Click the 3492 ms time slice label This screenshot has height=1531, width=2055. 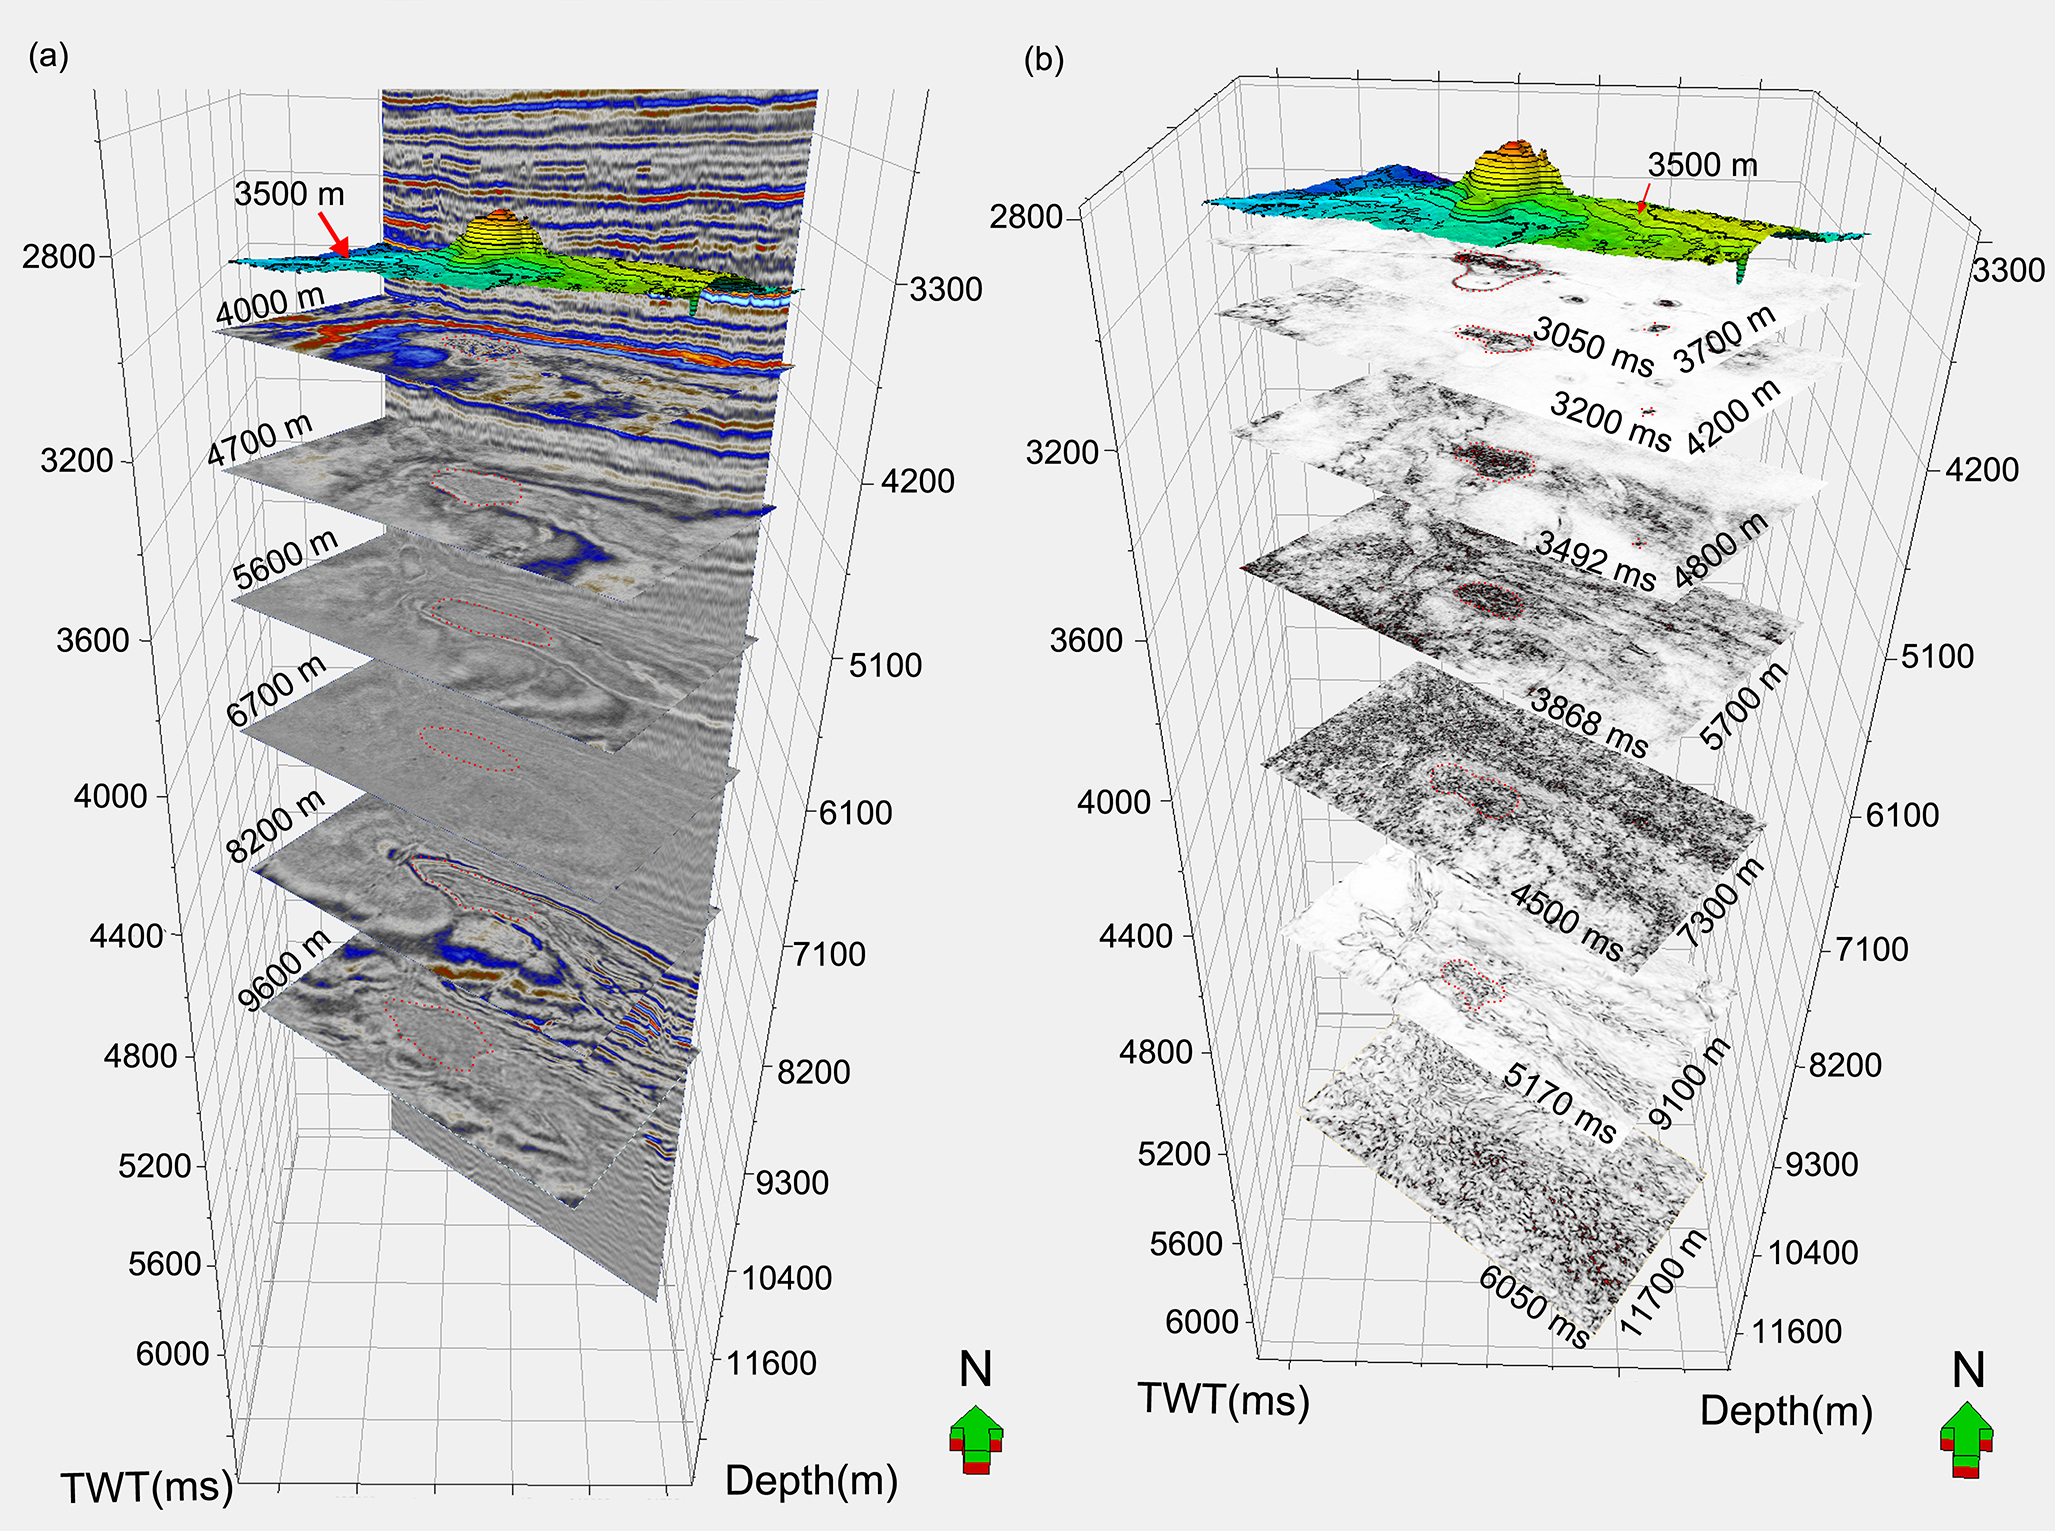click(x=1595, y=561)
